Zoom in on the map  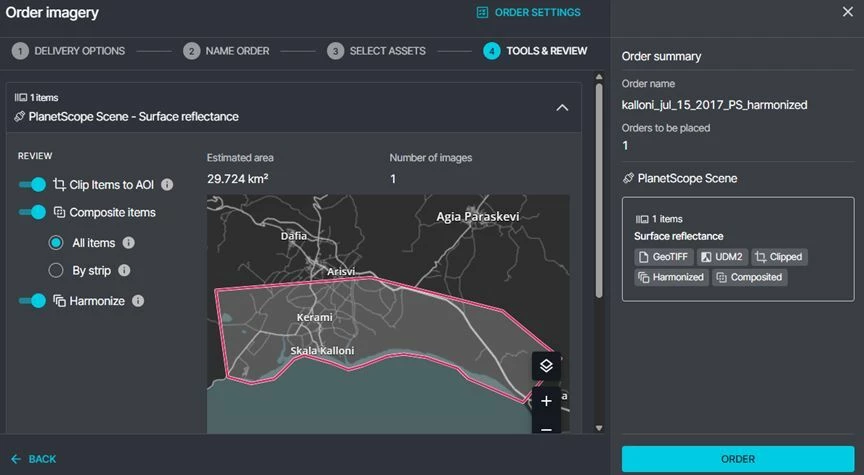pos(546,401)
